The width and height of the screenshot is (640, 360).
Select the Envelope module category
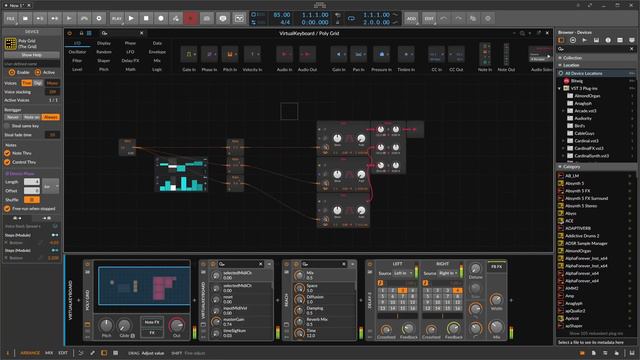[x=157, y=52]
